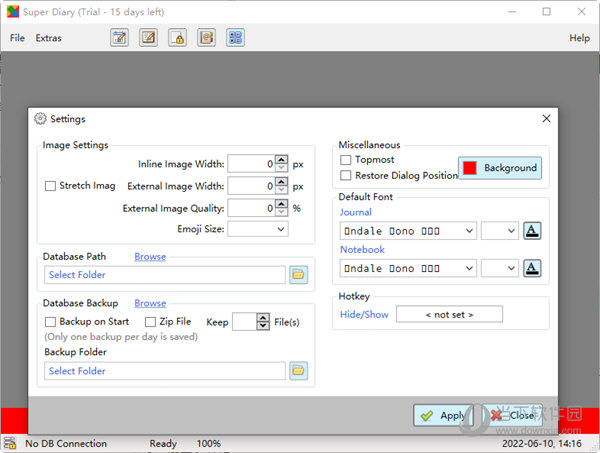The width and height of the screenshot is (600, 453).
Task: Click the Close button in Settings
Action: (x=513, y=415)
